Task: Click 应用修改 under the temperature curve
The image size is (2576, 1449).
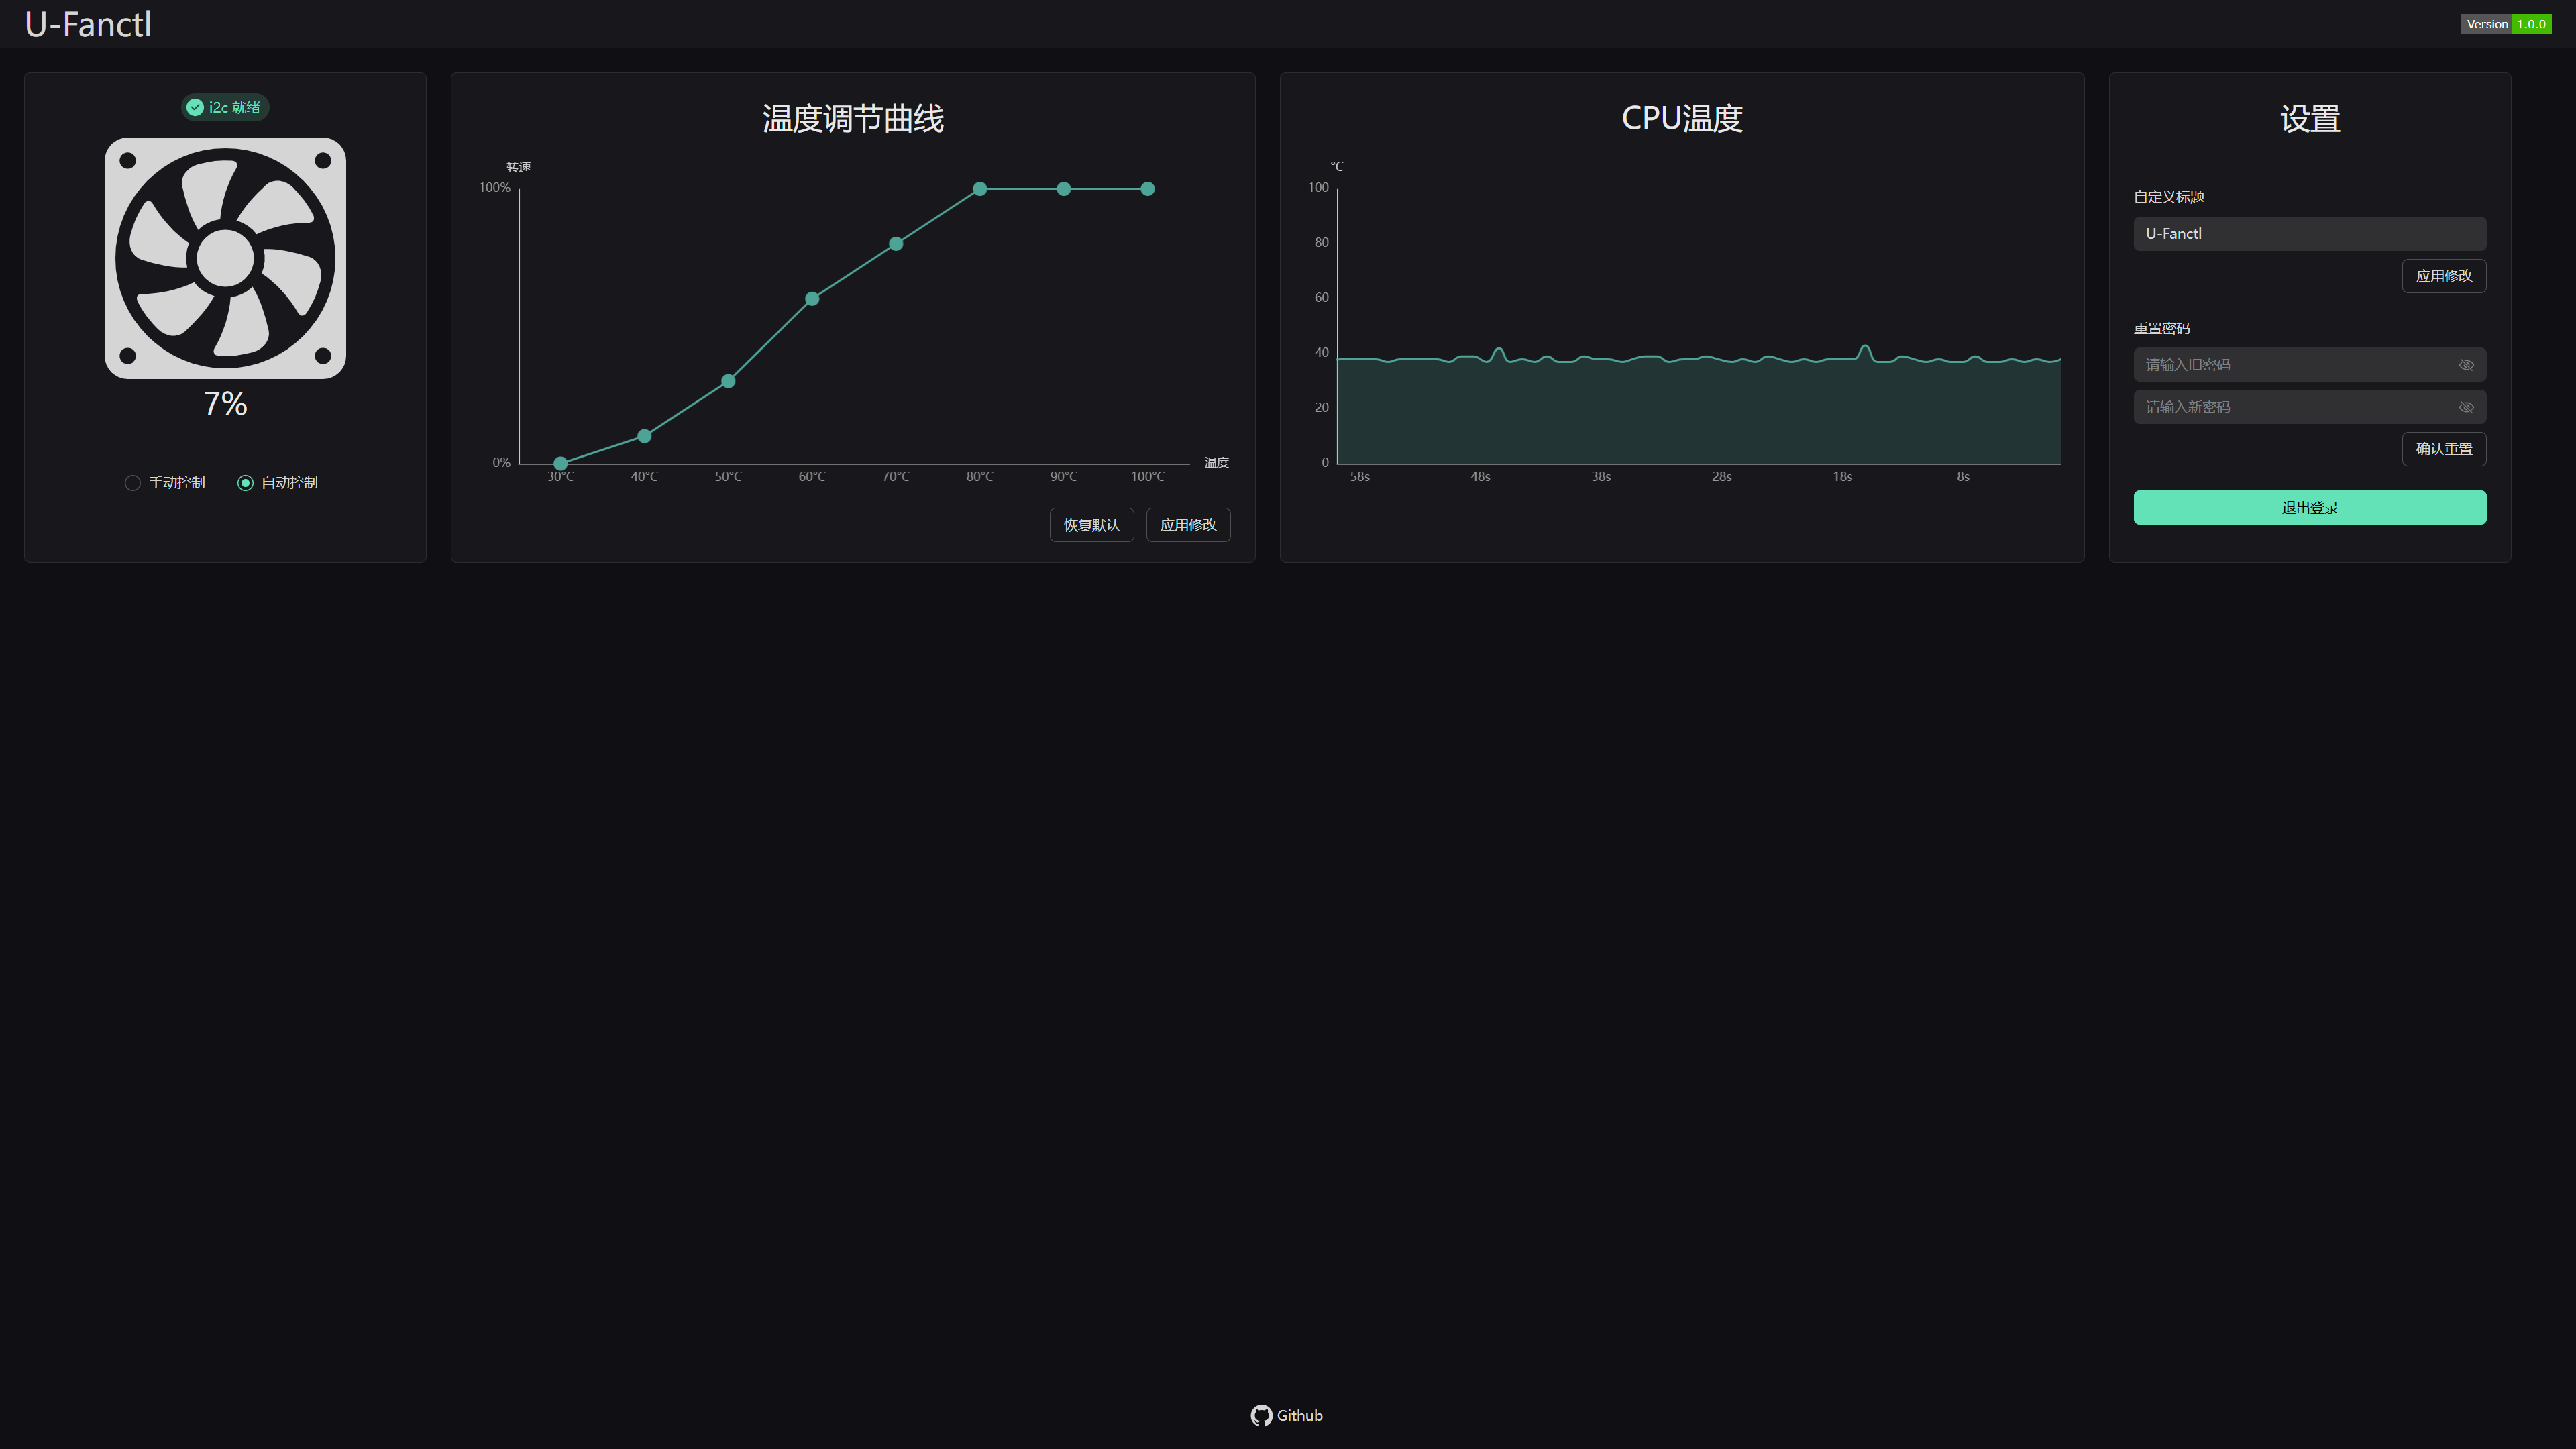Action: [x=1188, y=525]
